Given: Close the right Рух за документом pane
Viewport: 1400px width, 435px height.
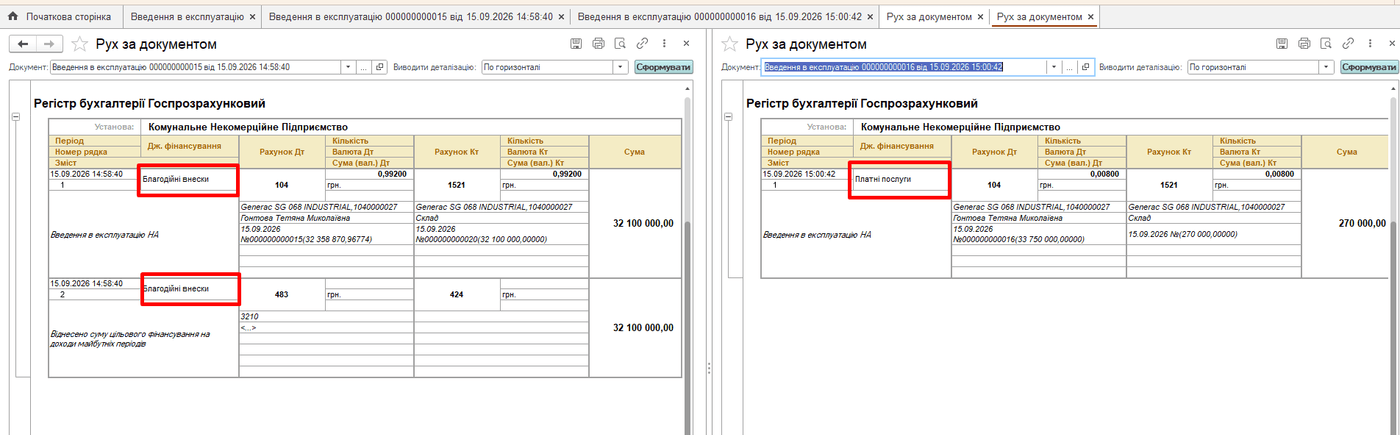Looking at the screenshot, I should [1392, 44].
